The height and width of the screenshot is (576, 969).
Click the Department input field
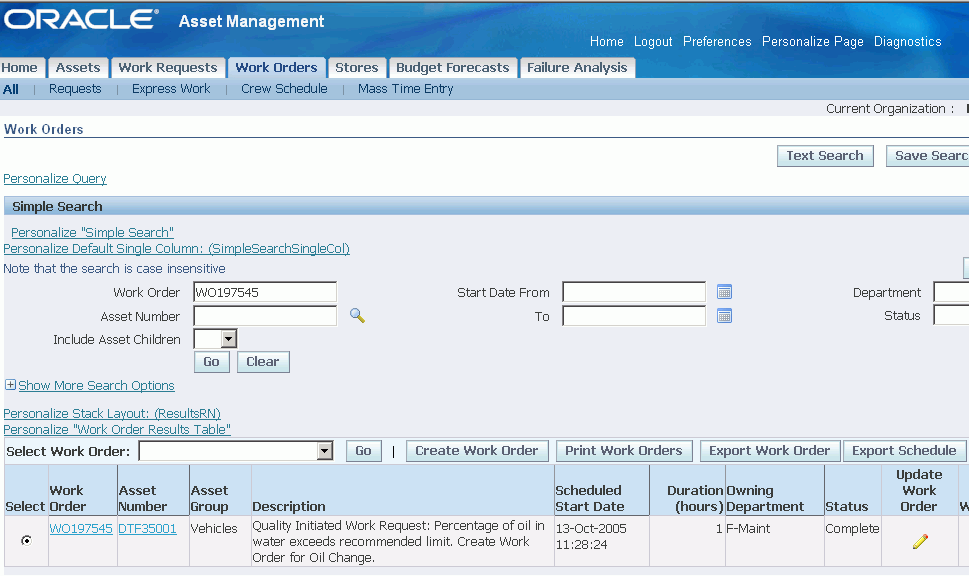(x=951, y=292)
